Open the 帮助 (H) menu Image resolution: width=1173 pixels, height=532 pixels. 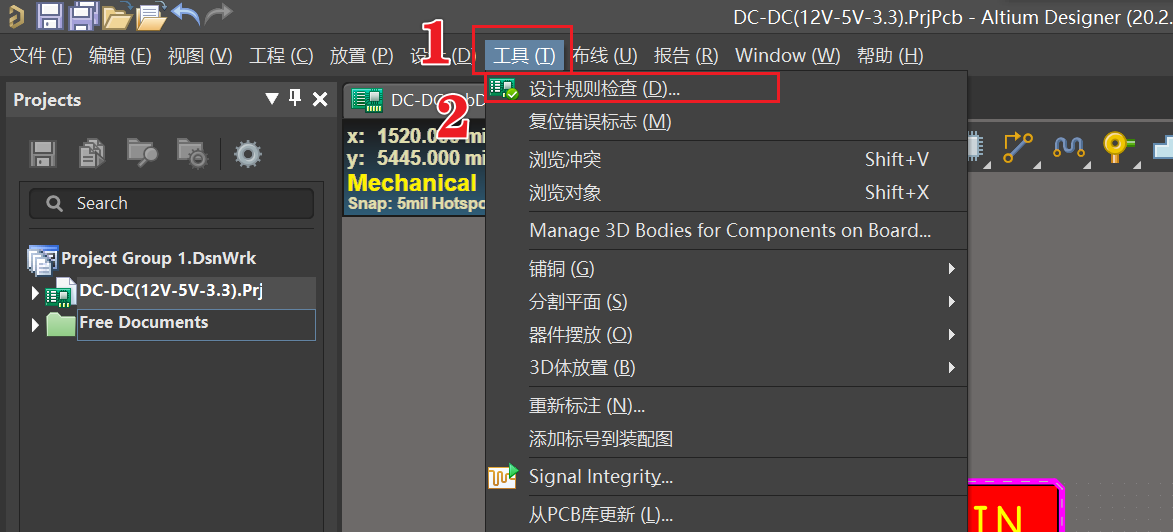pyautogui.click(x=890, y=55)
